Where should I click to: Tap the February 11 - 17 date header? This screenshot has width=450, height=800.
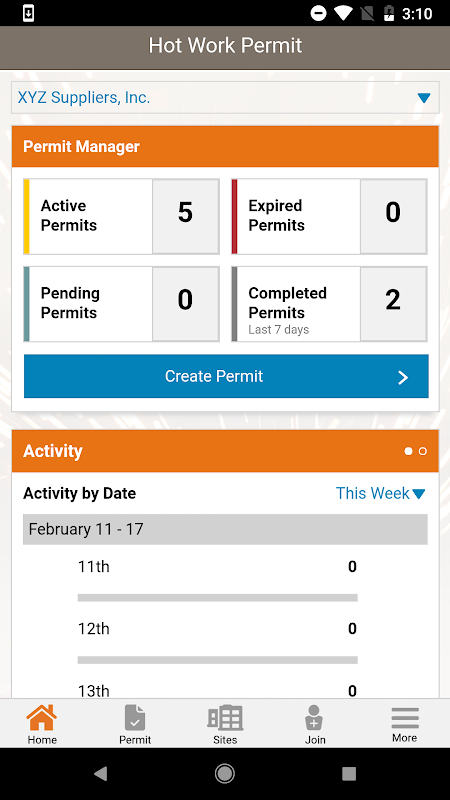click(x=225, y=529)
